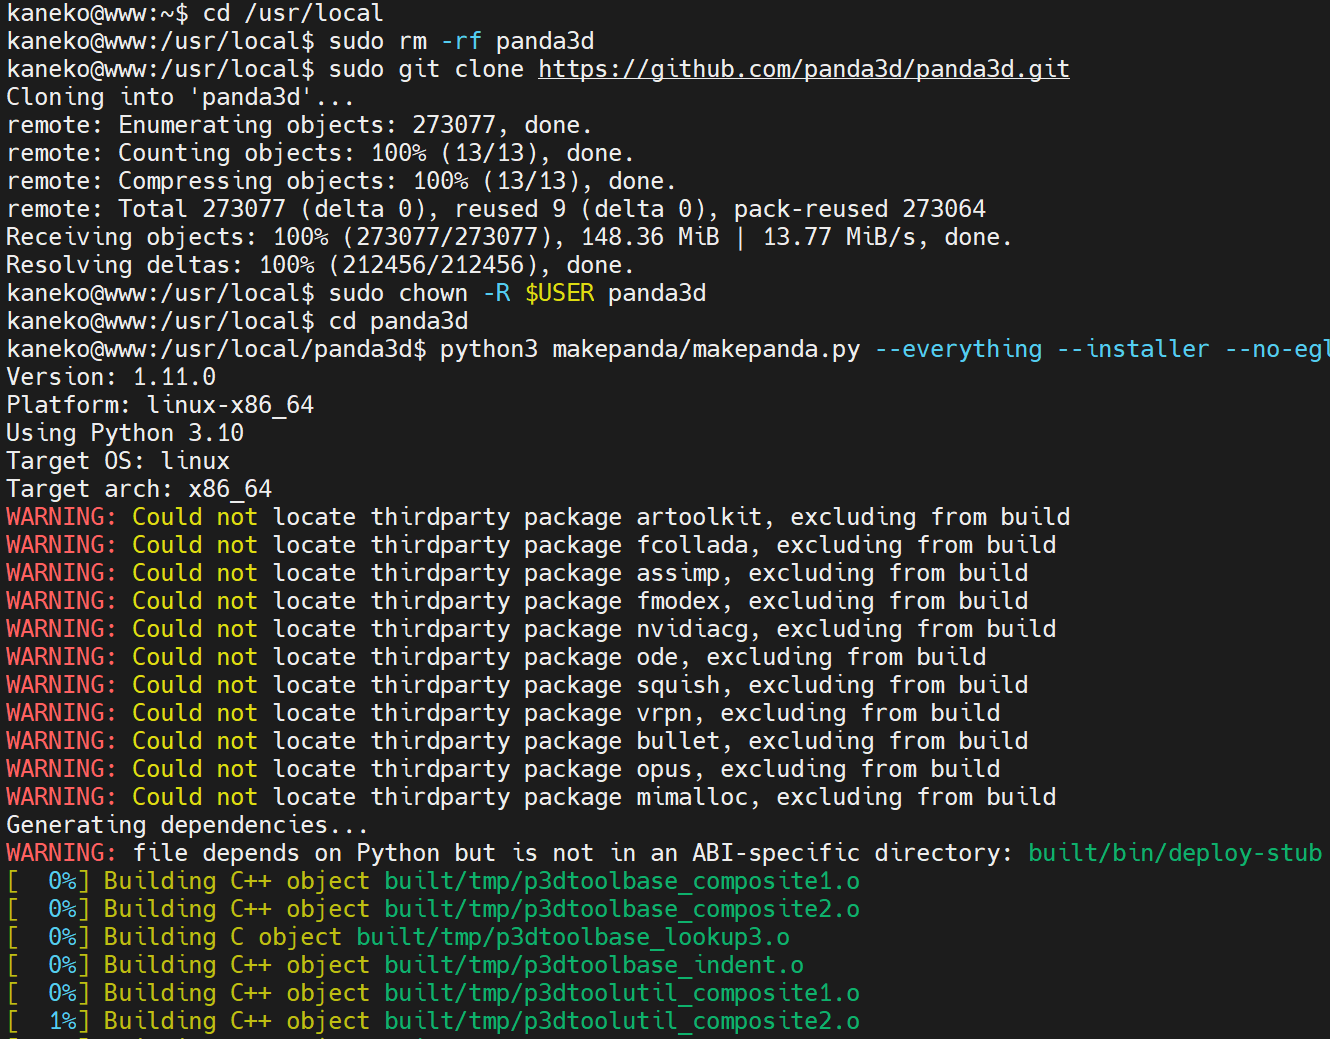
Task: Click built/tmp/p3dtoolbase_composite2.o path
Action: pyautogui.click(x=622, y=909)
